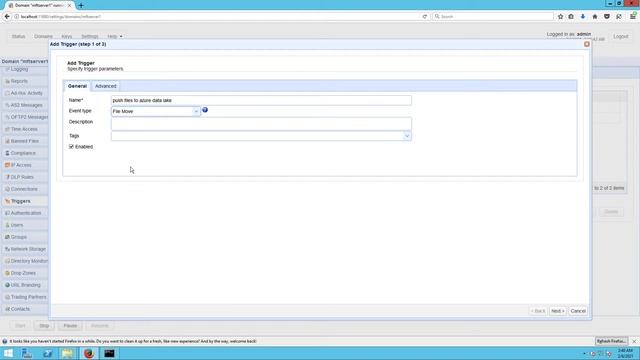The height and width of the screenshot is (360, 640).
Task: Open Ad-Hoc Activity in the sidebar
Action: [x=27, y=93]
